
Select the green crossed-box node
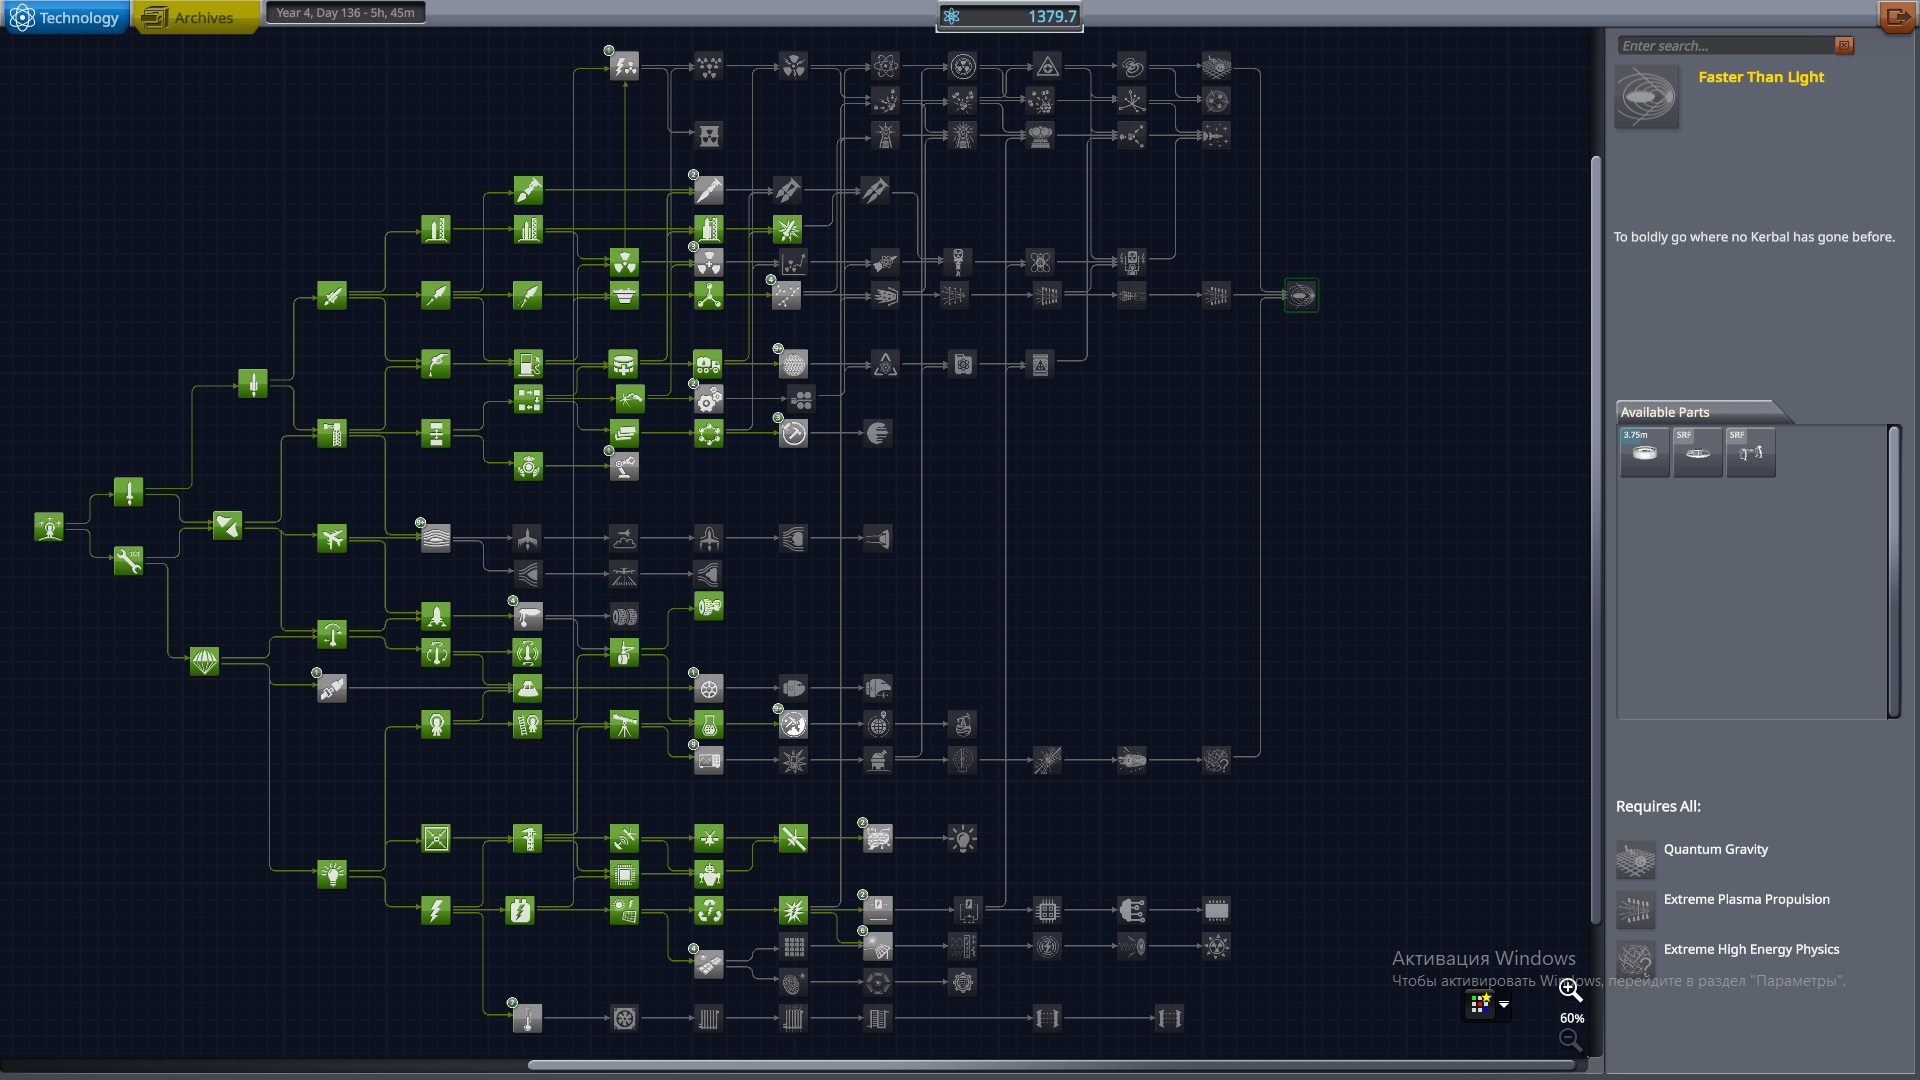pyautogui.click(x=436, y=838)
